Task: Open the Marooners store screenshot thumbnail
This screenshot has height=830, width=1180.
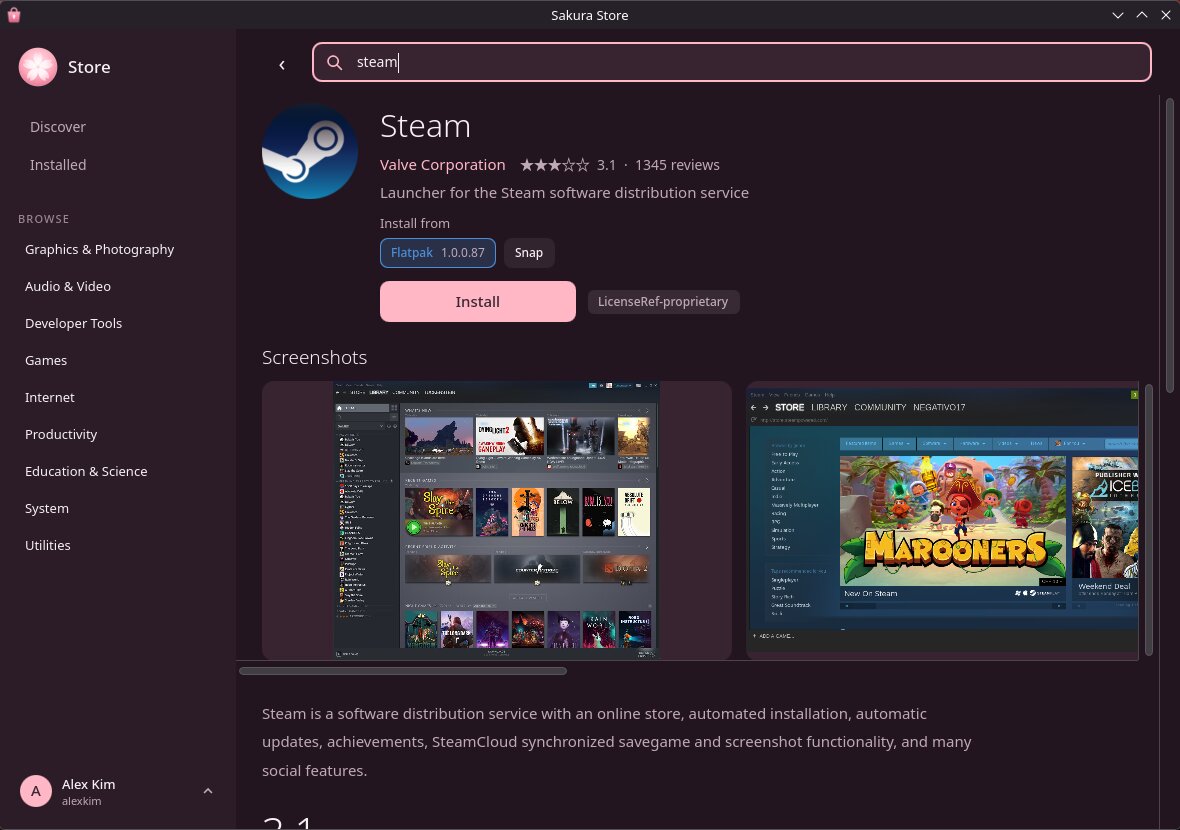Action: pyautogui.click(x=942, y=521)
